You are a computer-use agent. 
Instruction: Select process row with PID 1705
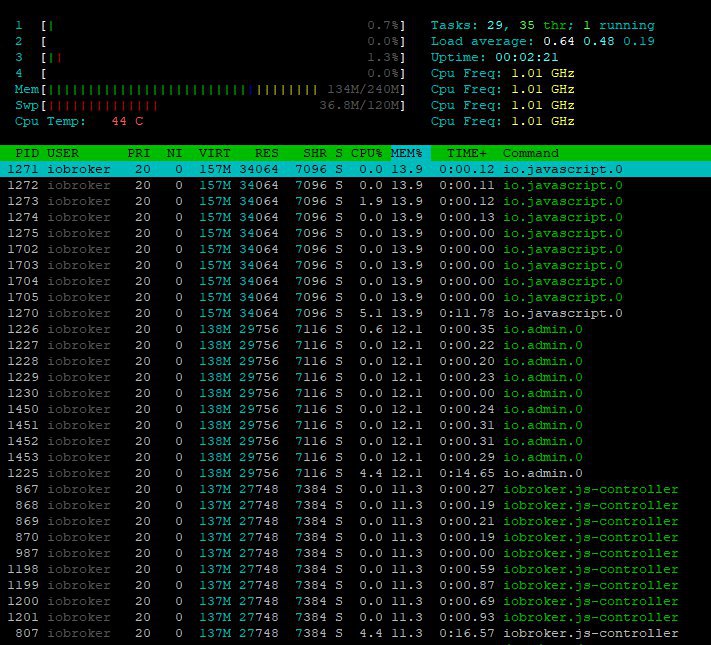pyautogui.click(x=356, y=297)
